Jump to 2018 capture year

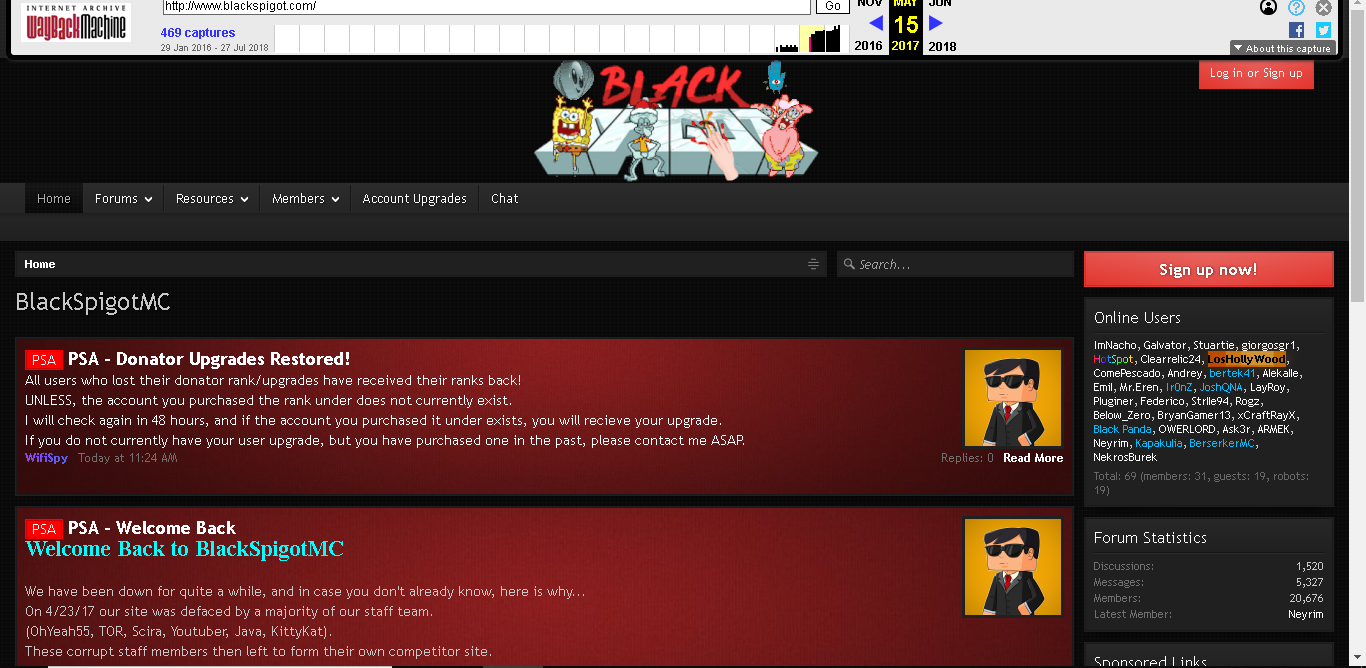[x=942, y=46]
